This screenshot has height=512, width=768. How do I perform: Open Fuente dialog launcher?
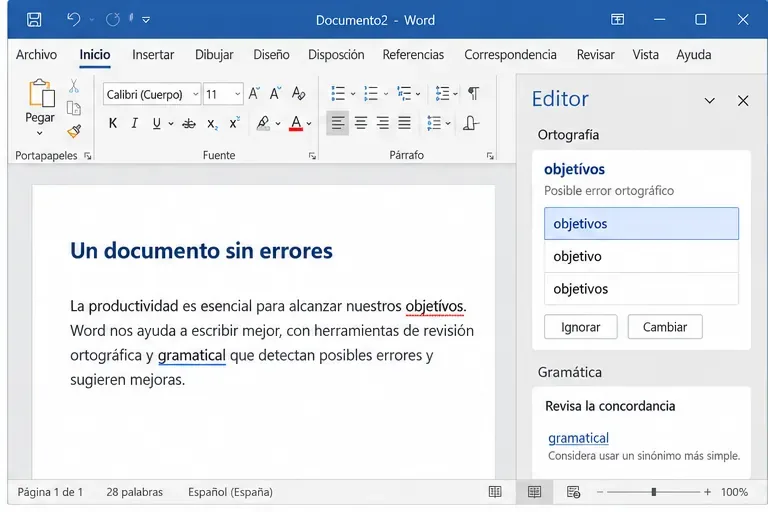[312, 156]
